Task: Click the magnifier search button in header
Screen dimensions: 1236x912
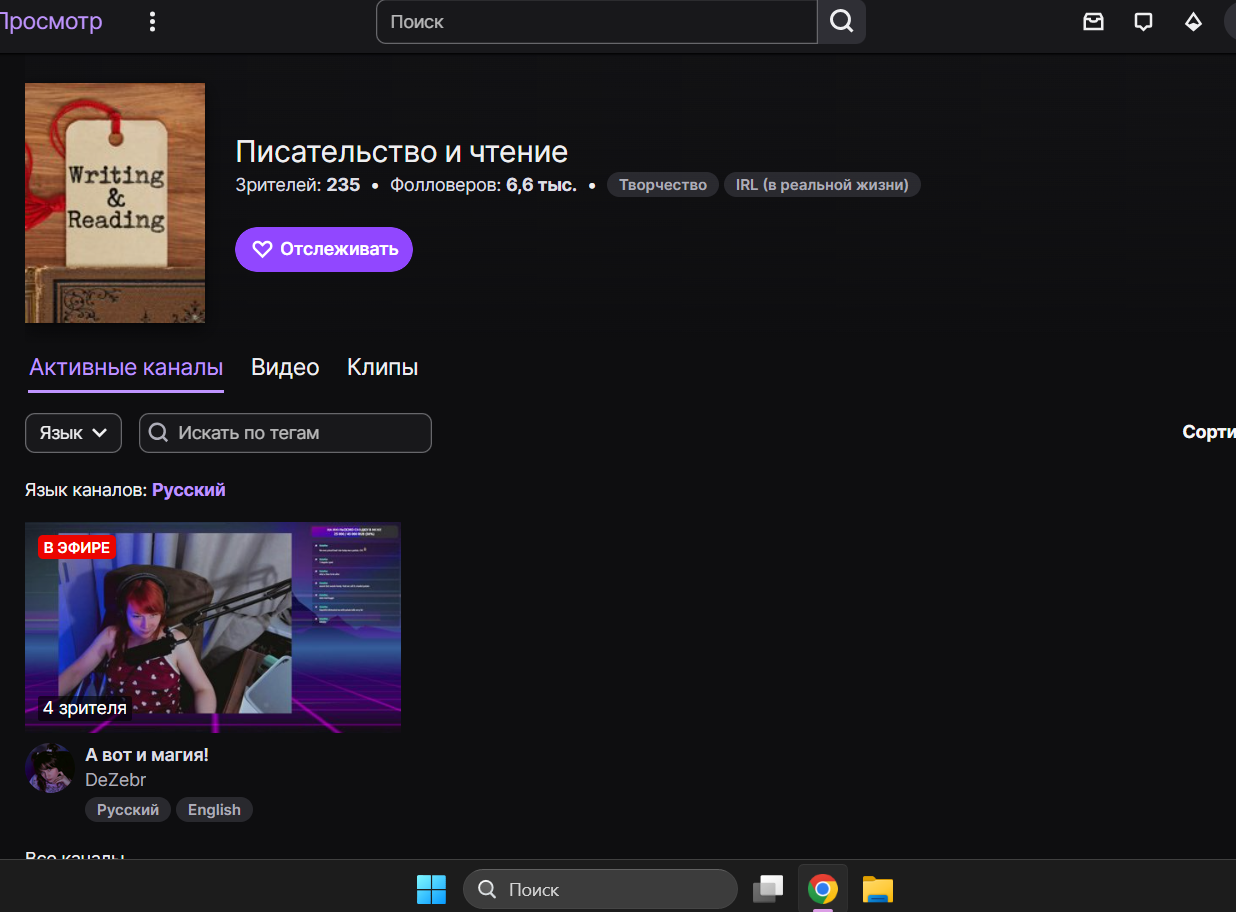Action: 842,21
